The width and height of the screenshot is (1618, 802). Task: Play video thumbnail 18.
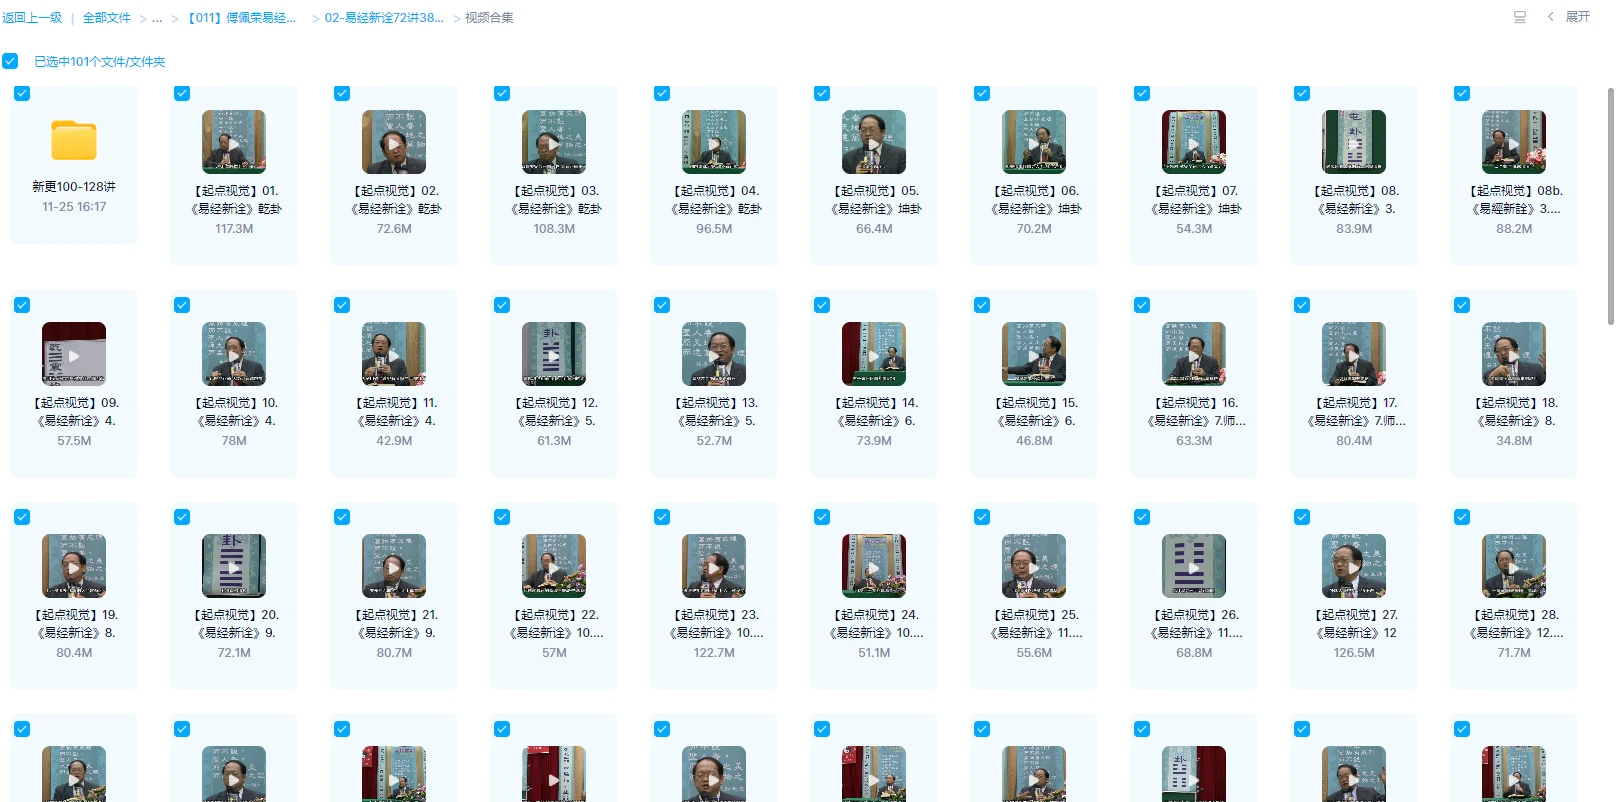[1514, 354]
